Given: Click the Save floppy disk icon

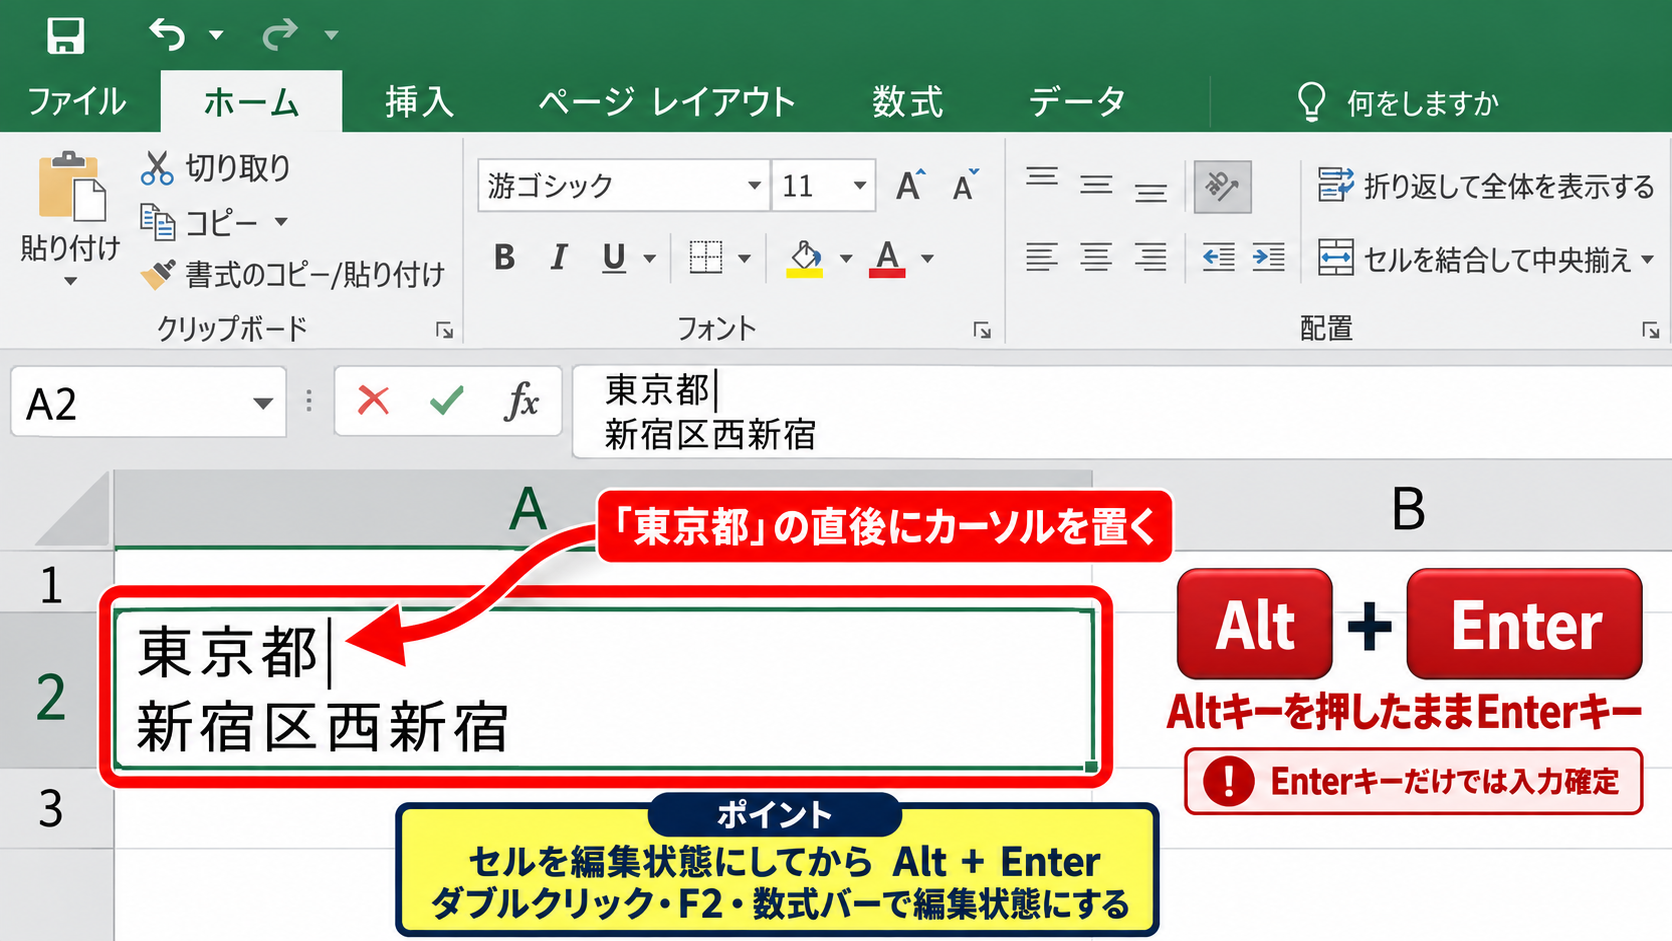Looking at the screenshot, I should click(66, 35).
